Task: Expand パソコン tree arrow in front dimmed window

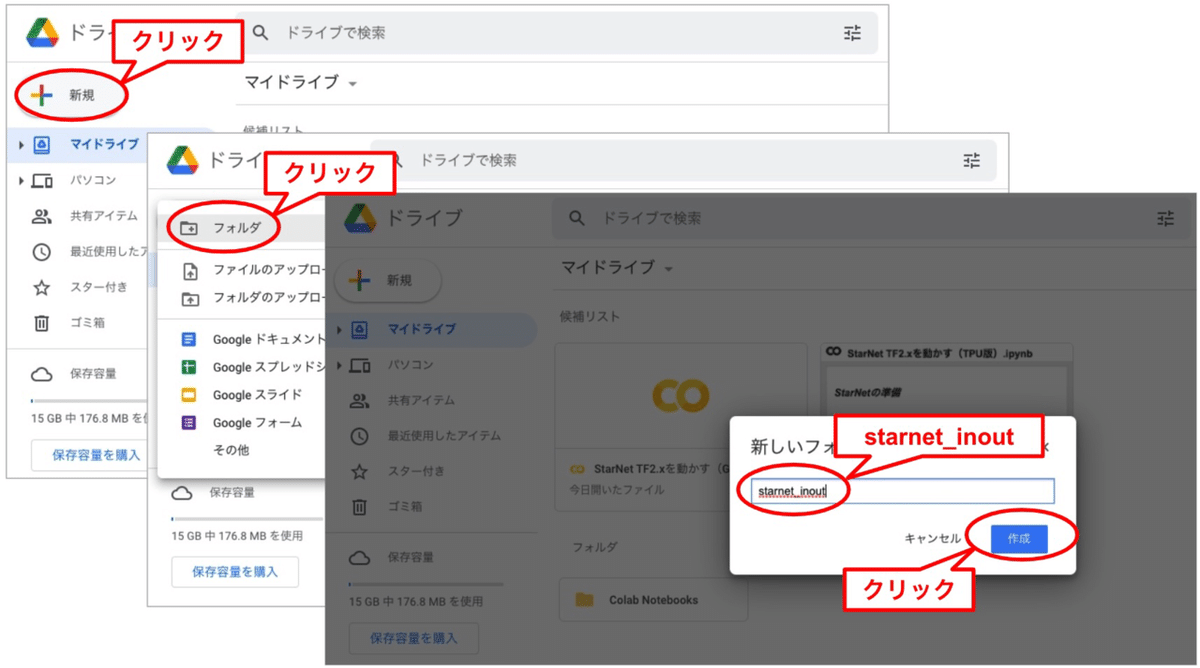Action: click(340, 365)
